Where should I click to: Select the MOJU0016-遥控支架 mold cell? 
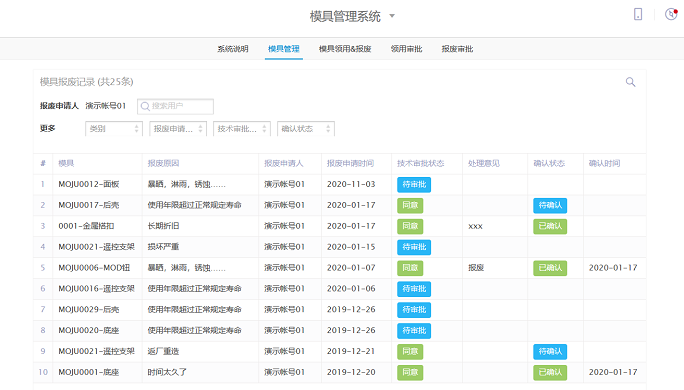click(96, 289)
